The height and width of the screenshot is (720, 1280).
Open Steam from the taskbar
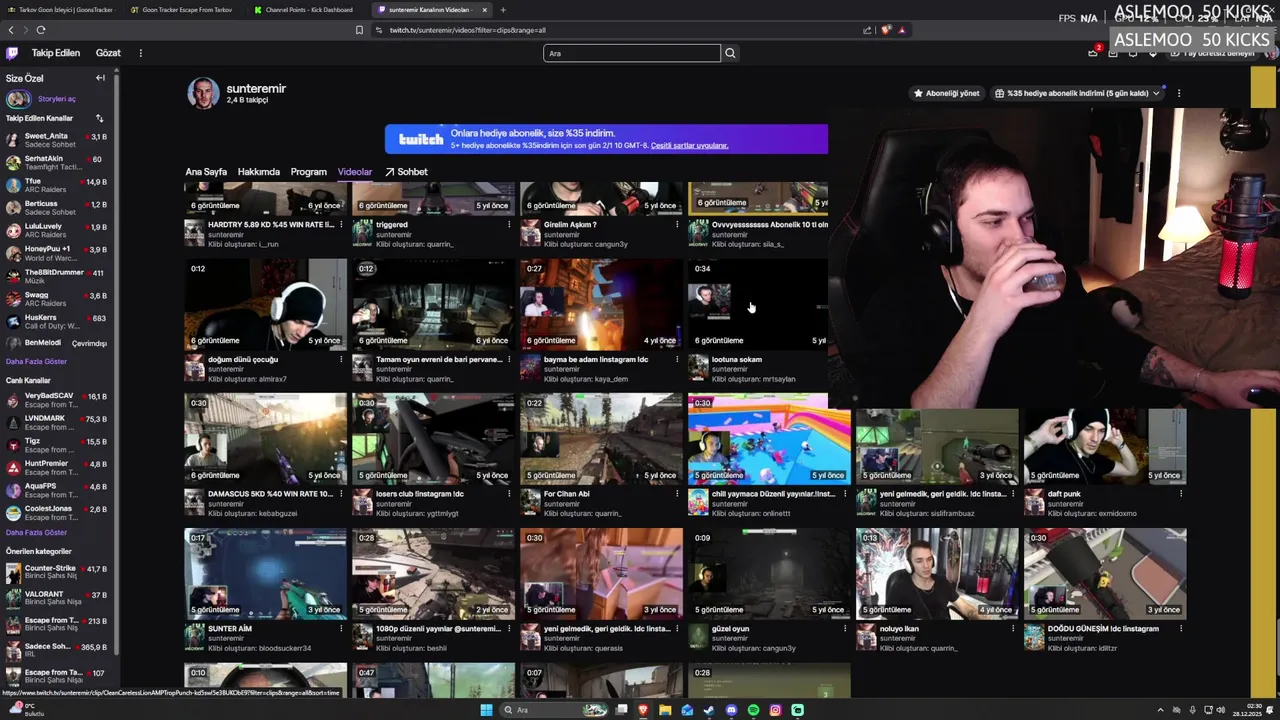pyautogui.click(x=709, y=710)
